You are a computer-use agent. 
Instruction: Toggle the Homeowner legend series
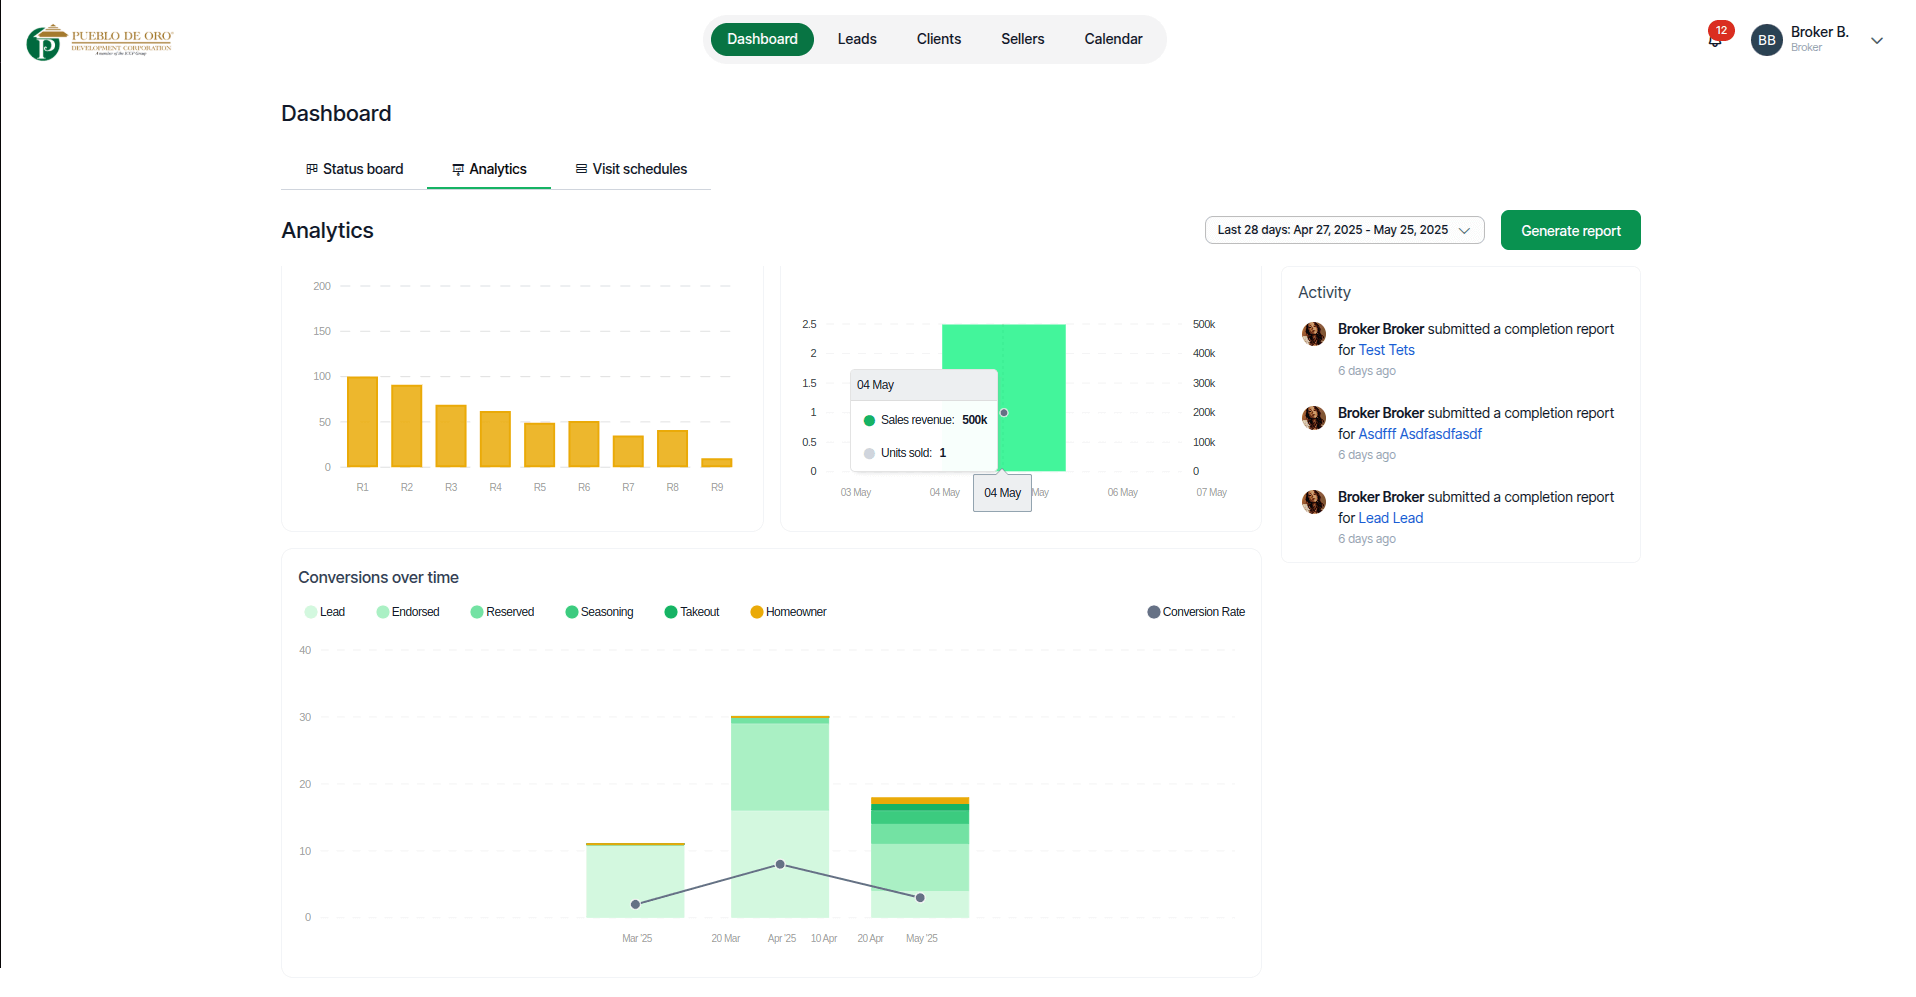pos(788,612)
